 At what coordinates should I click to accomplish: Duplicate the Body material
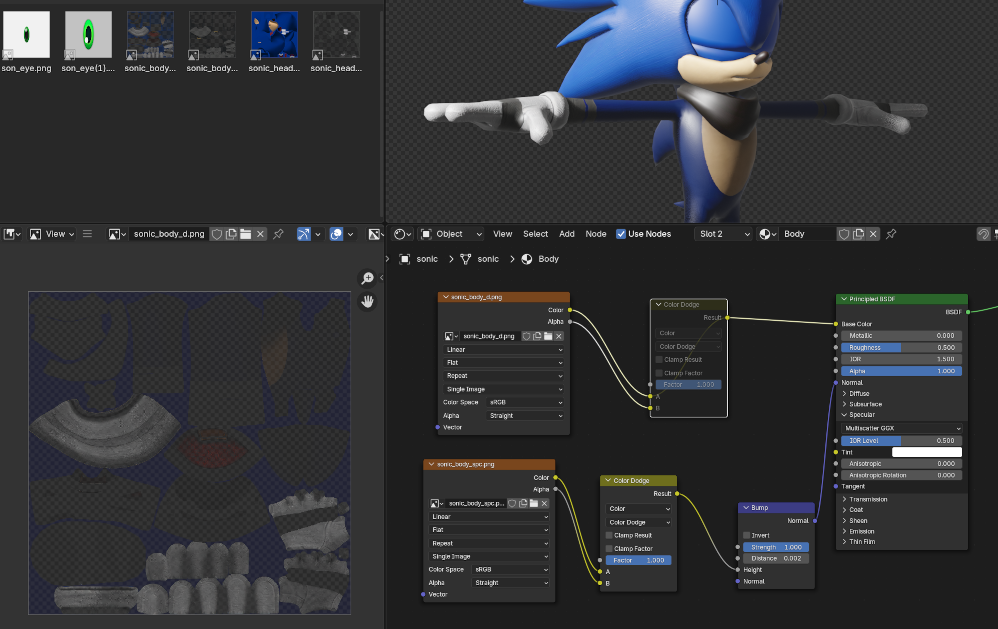coord(859,234)
